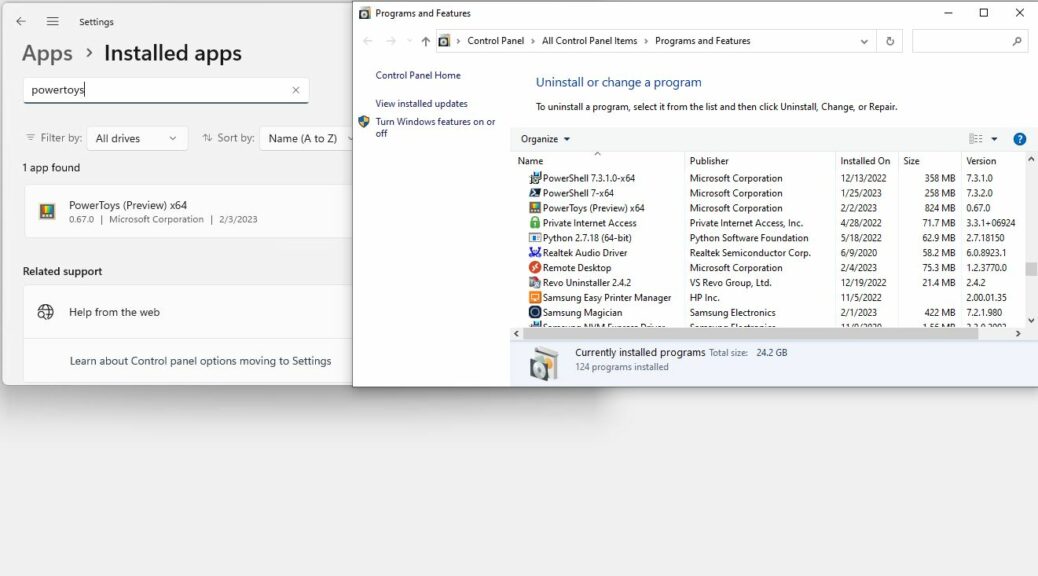Screen dimensions: 1038x576
Task: Click the PowerToys icon in Settings result
Action: [47, 211]
